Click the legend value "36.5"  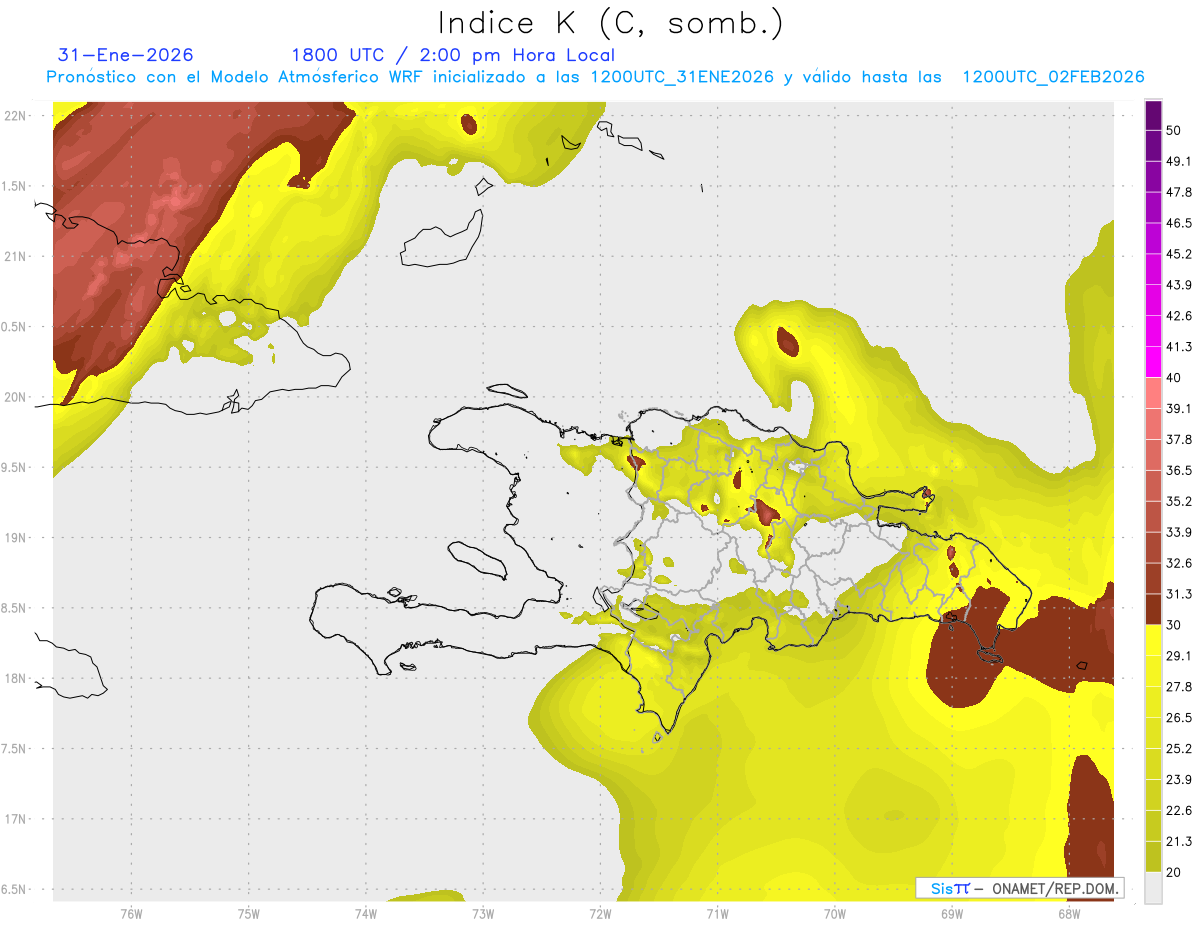tap(1179, 470)
